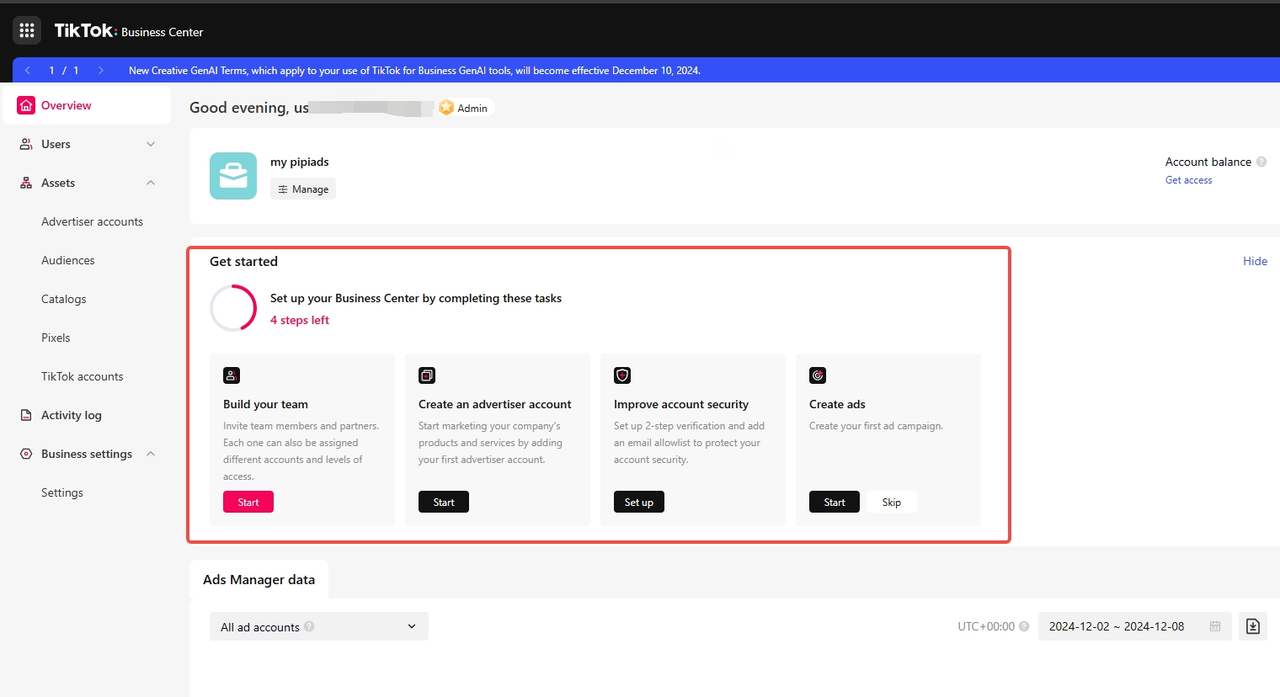Image resolution: width=1280 pixels, height=697 pixels.
Task: Click Get access under Account balance
Action: click(x=1188, y=180)
